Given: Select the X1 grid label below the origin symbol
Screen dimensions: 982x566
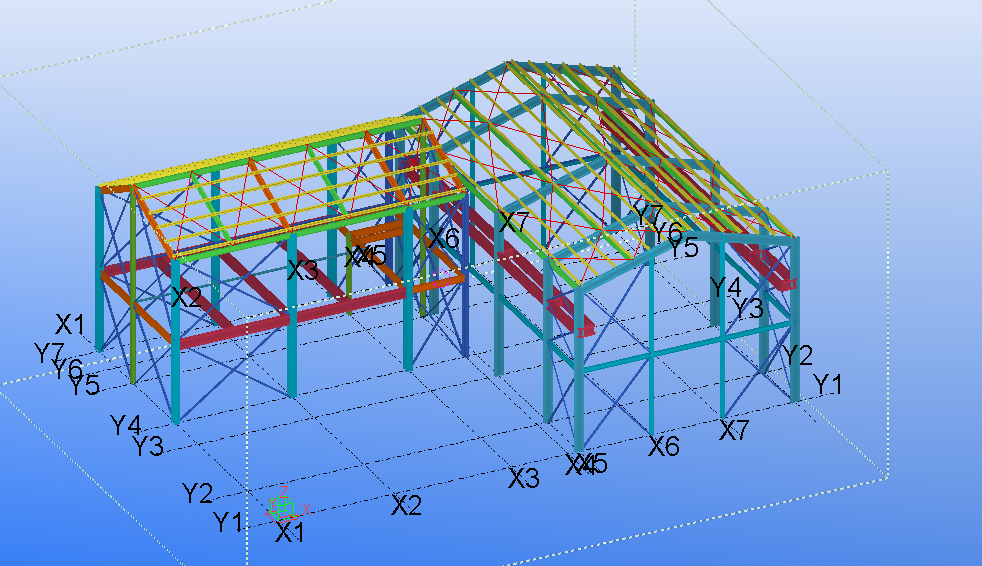Looking at the screenshot, I should (x=289, y=533).
